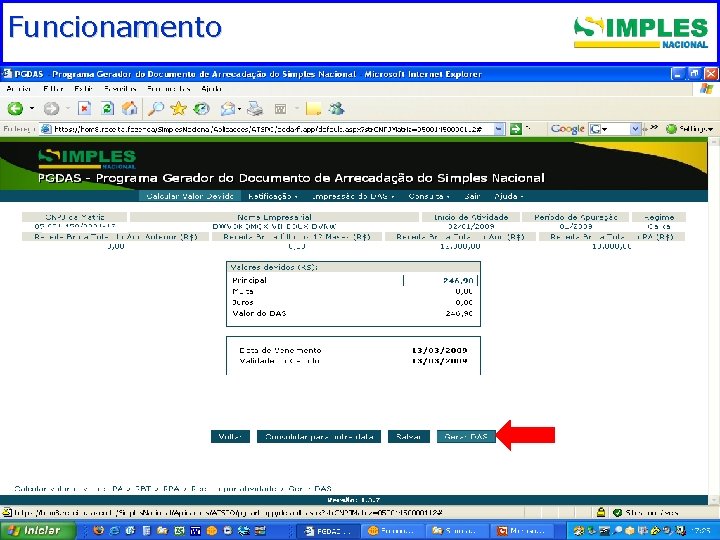720x540 pixels.
Task: Stop loading with the red X icon
Action: (x=84, y=109)
